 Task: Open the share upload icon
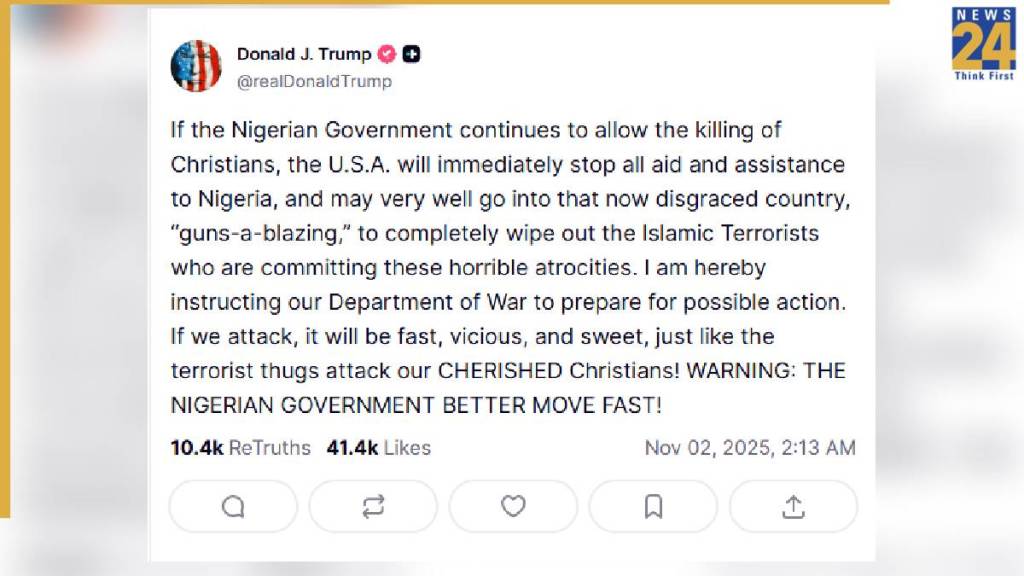[x=793, y=506]
